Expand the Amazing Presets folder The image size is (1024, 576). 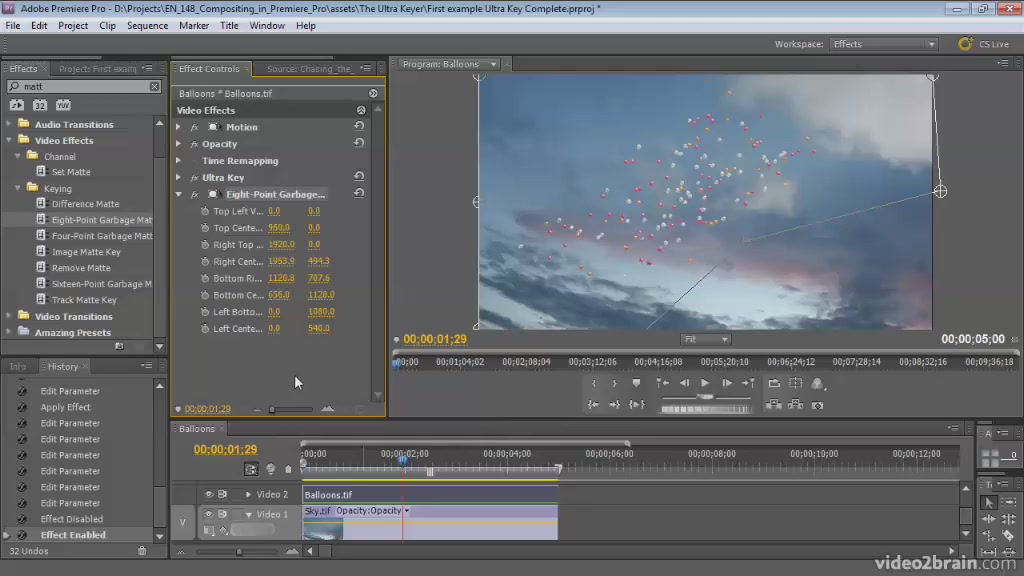coord(9,332)
